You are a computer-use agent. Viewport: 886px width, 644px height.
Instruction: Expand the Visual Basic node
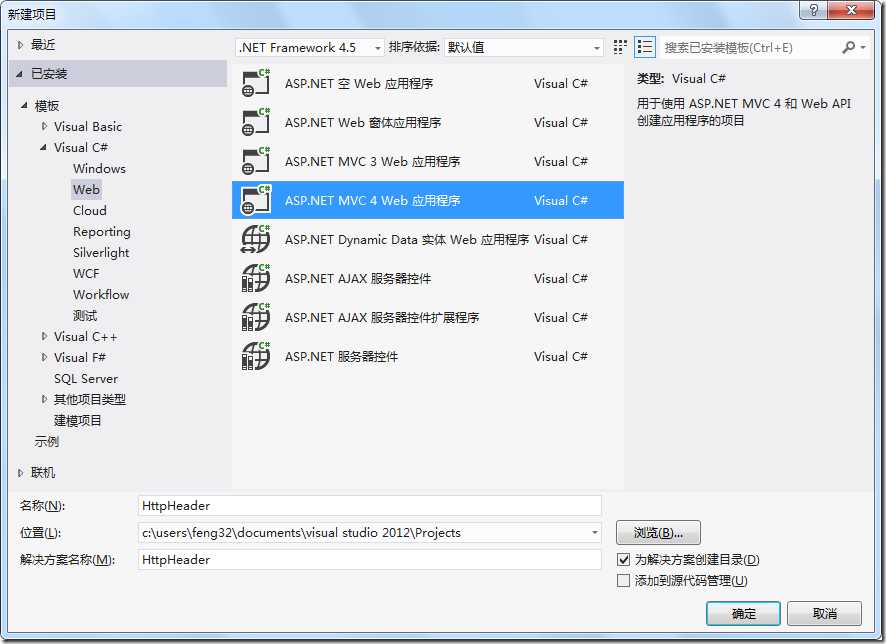(x=44, y=126)
